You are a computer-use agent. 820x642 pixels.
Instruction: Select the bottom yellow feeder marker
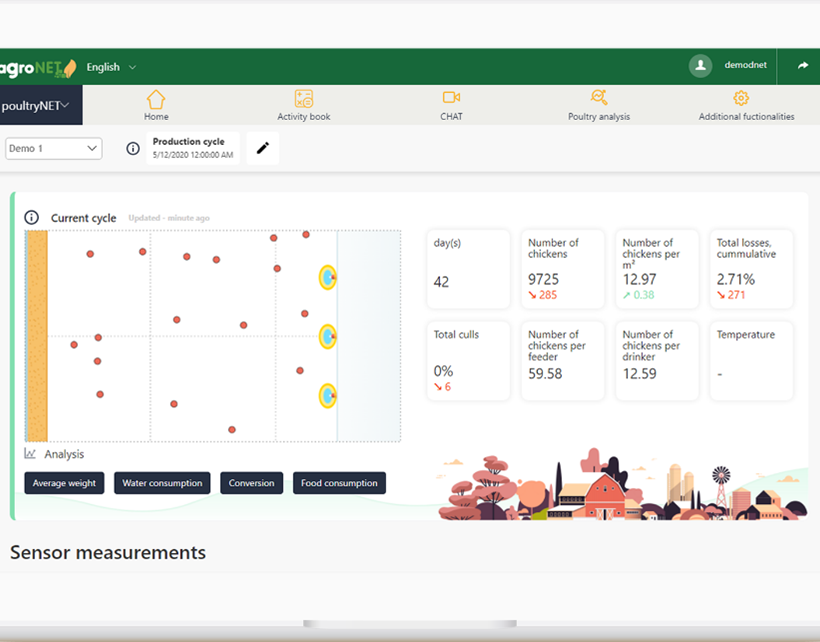tap(328, 396)
